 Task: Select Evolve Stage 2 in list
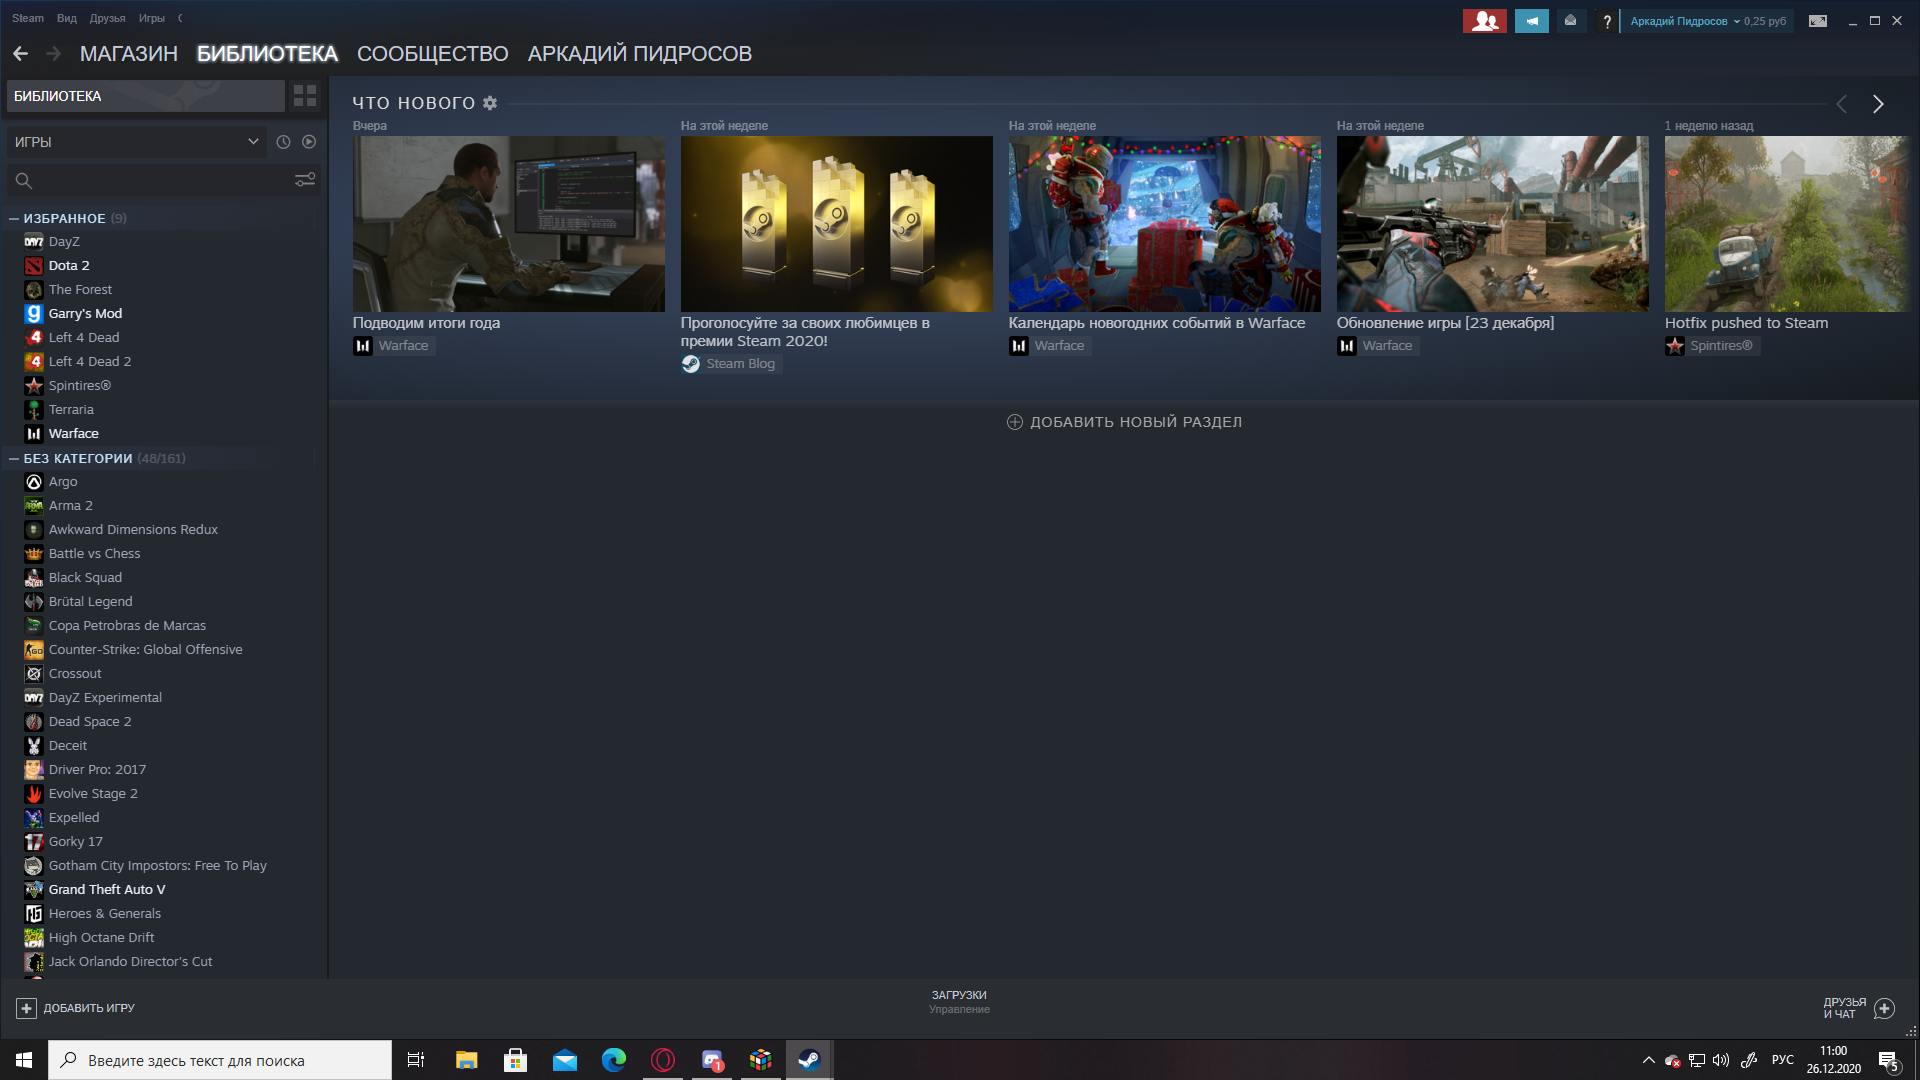(x=93, y=794)
